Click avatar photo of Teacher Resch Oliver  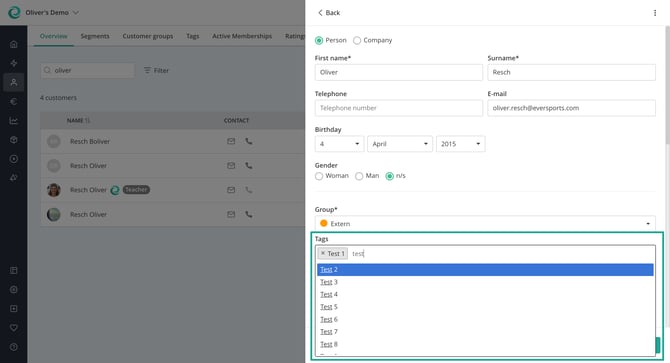pyautogui.click(x=54, y=190)
